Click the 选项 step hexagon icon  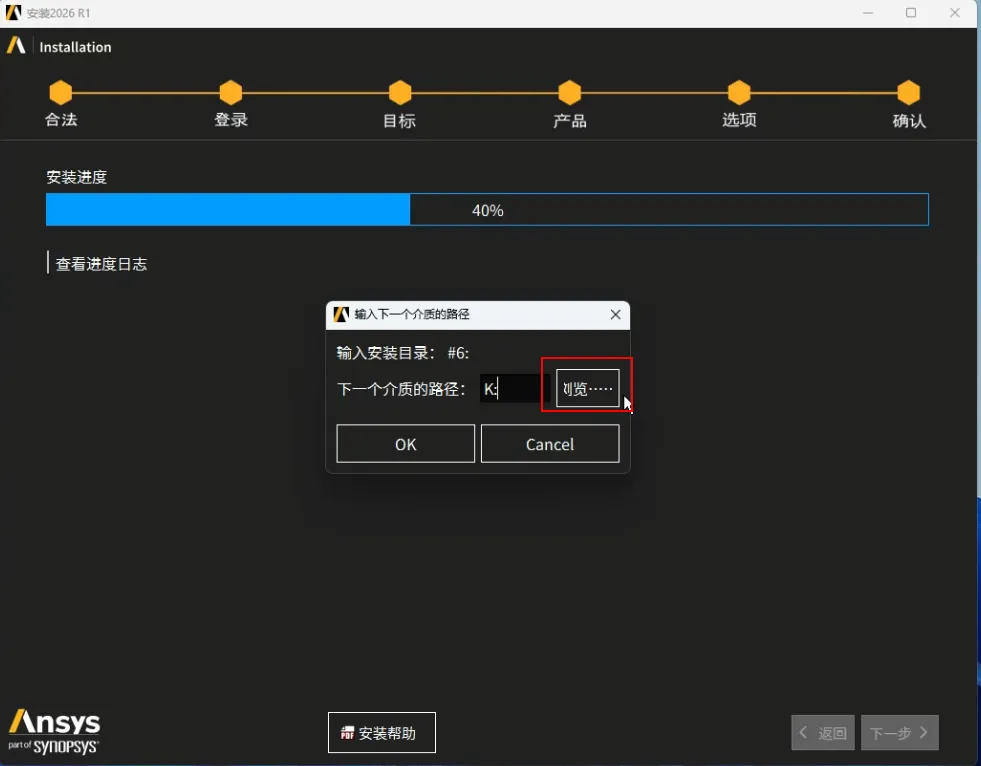740,93
